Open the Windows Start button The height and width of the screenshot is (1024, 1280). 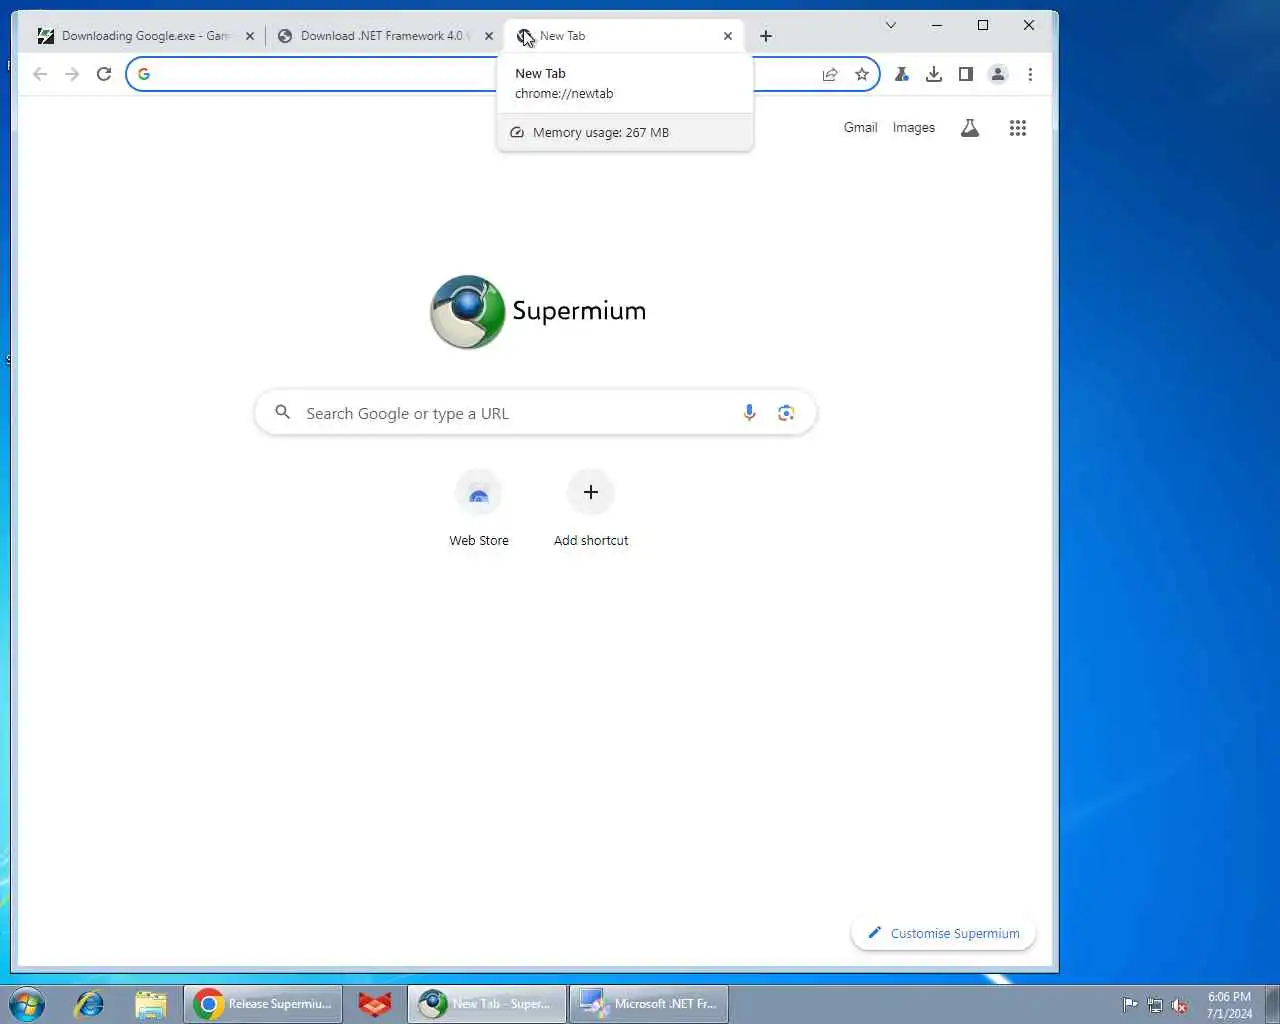[27, 1004]
